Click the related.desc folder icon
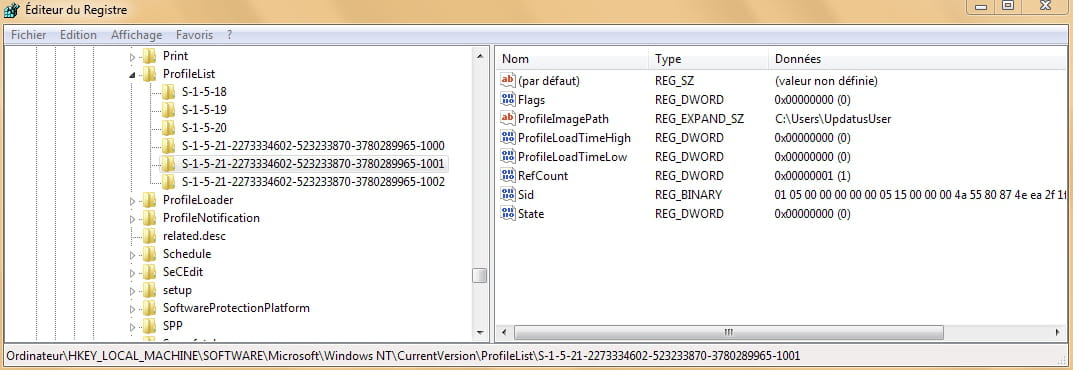The height and width of the screenshot is (370, 1073). click(149, 236)
